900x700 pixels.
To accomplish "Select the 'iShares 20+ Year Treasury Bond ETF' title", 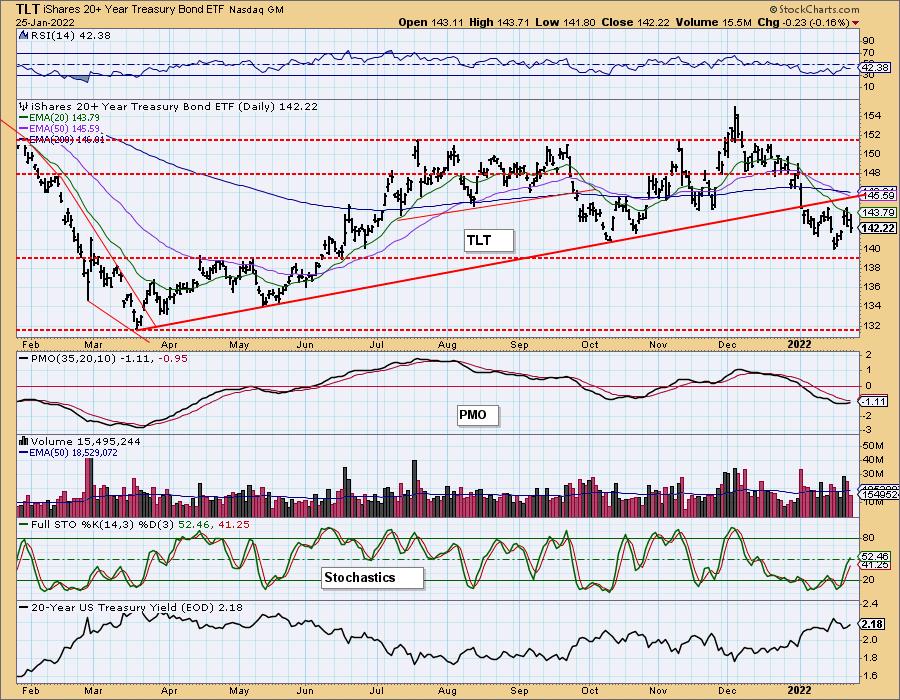I will pos(133,10).
